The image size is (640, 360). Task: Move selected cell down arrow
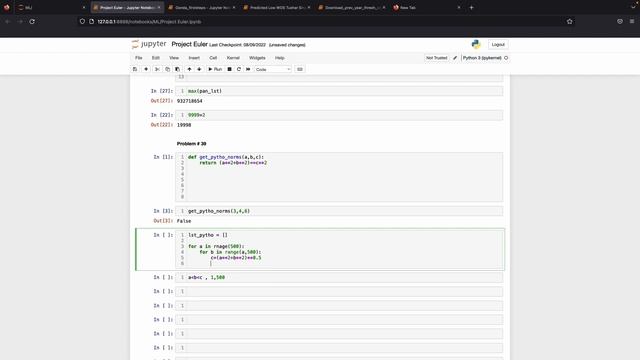(x=199, y=69)
